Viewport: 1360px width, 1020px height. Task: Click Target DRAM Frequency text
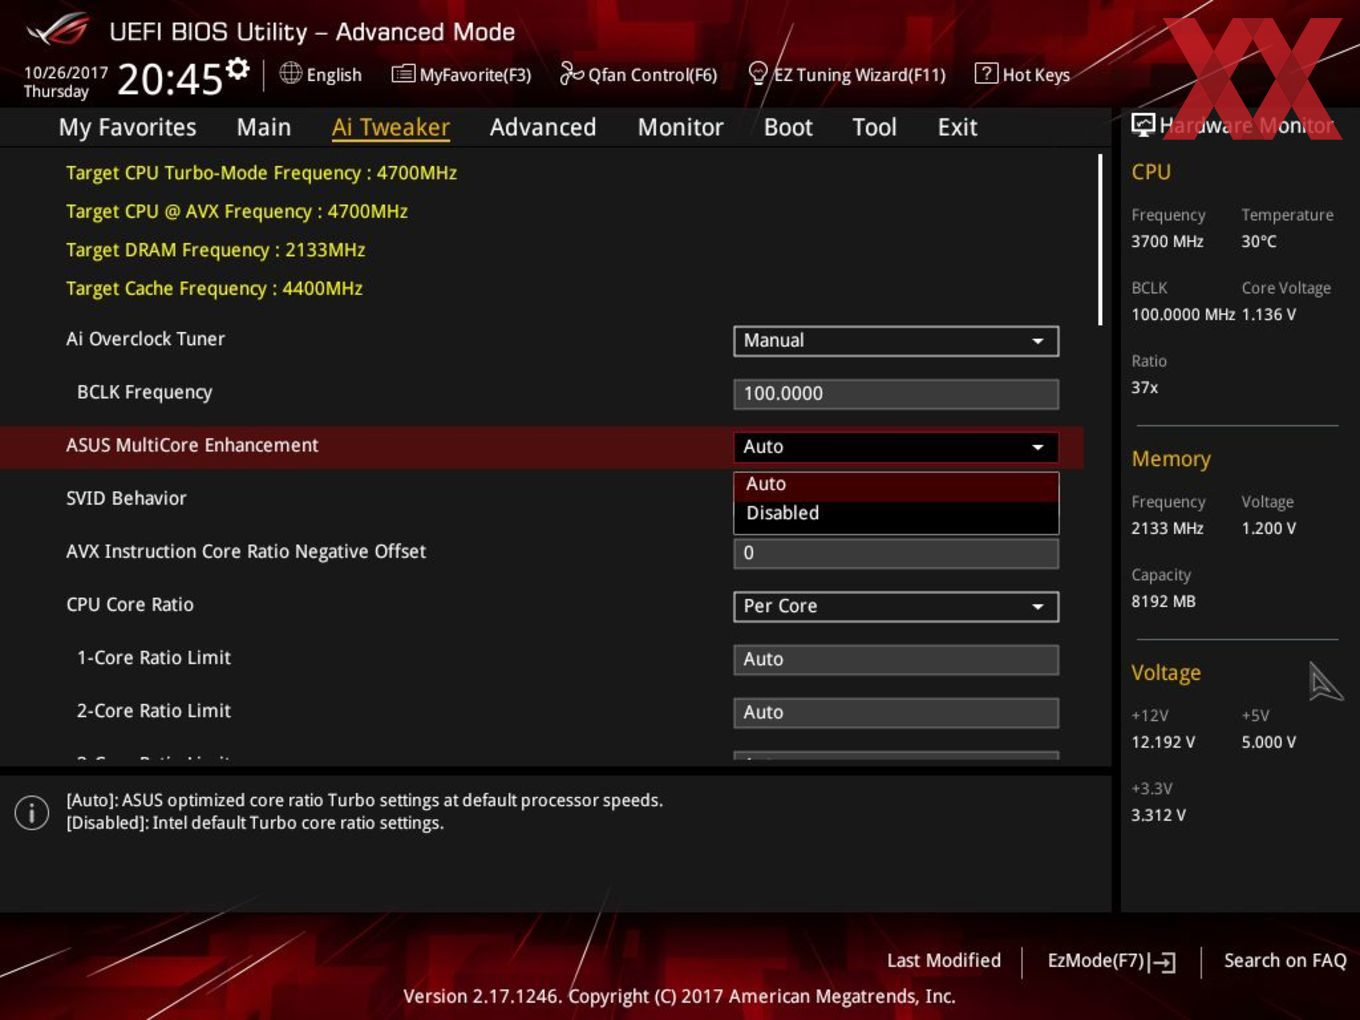(x=216, y=250)
